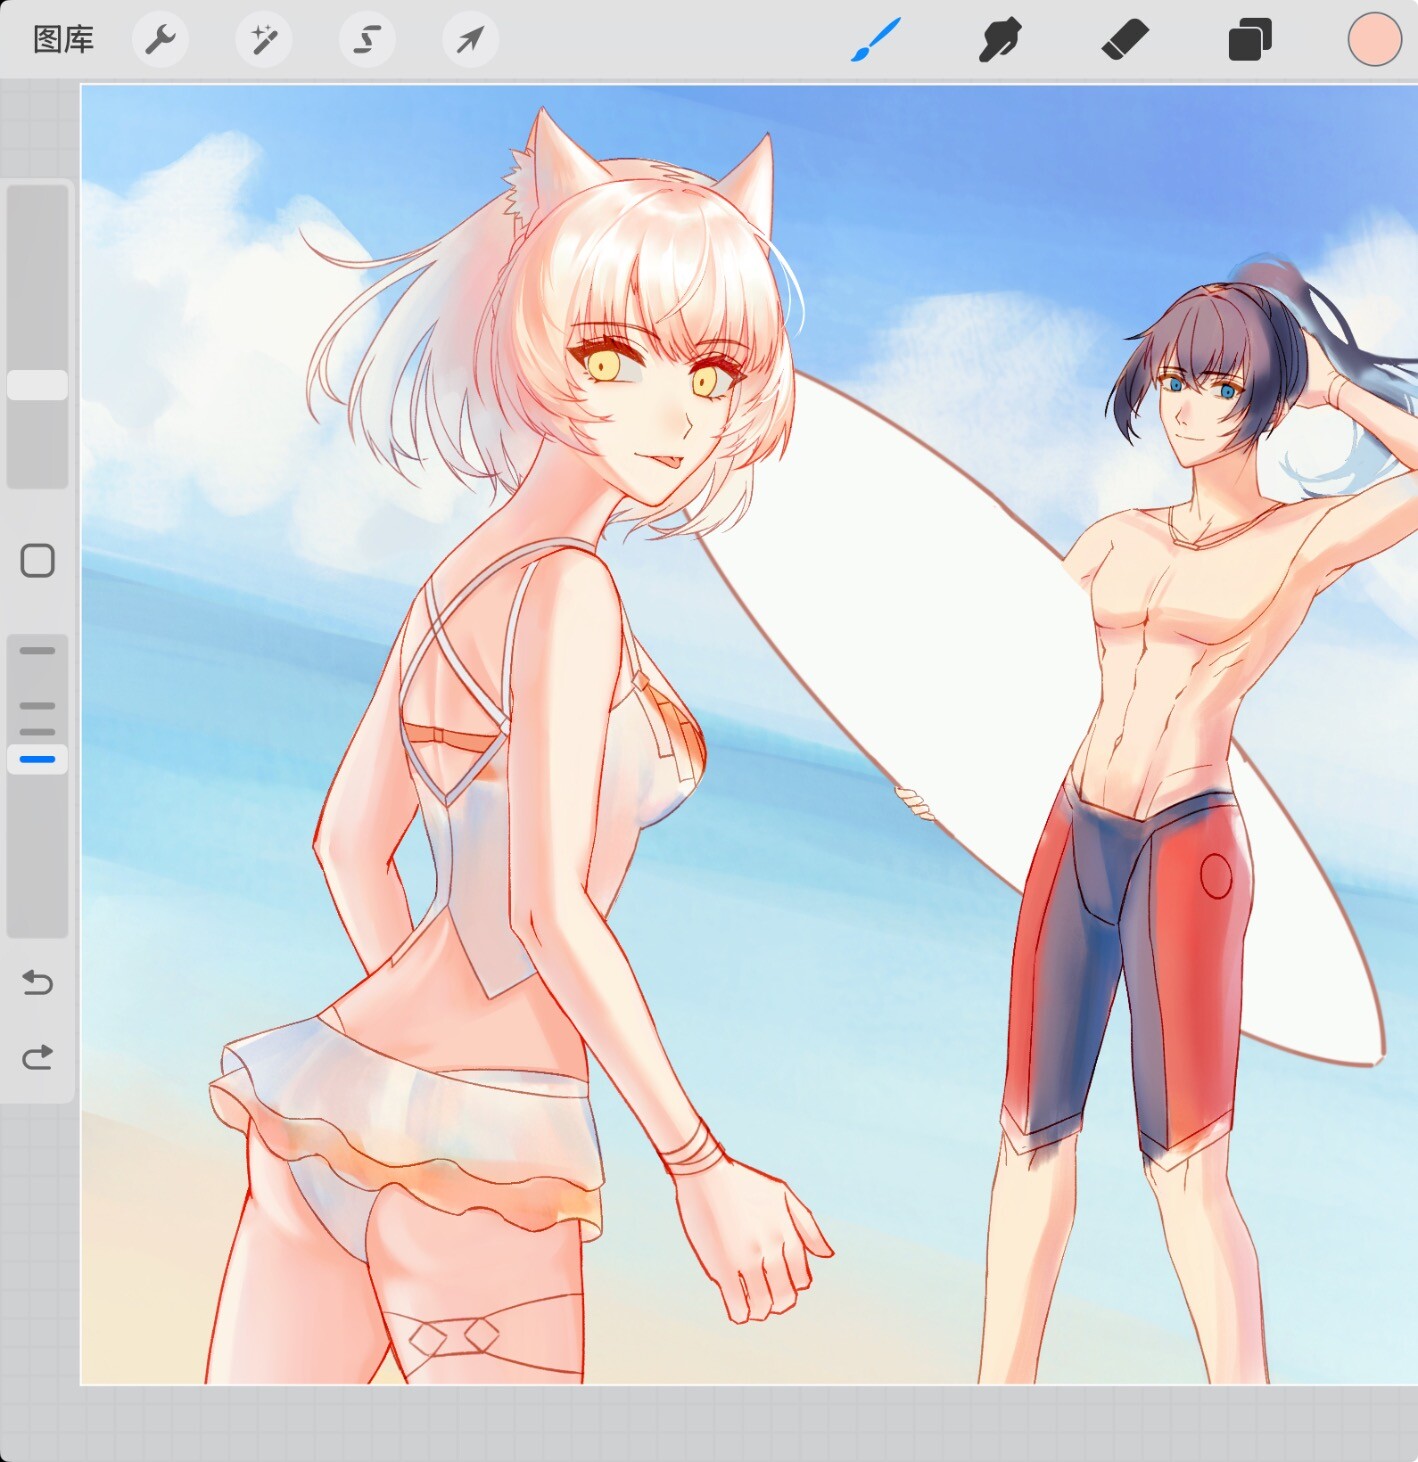Activate the Selection S-shaped tool

(367, 40)
